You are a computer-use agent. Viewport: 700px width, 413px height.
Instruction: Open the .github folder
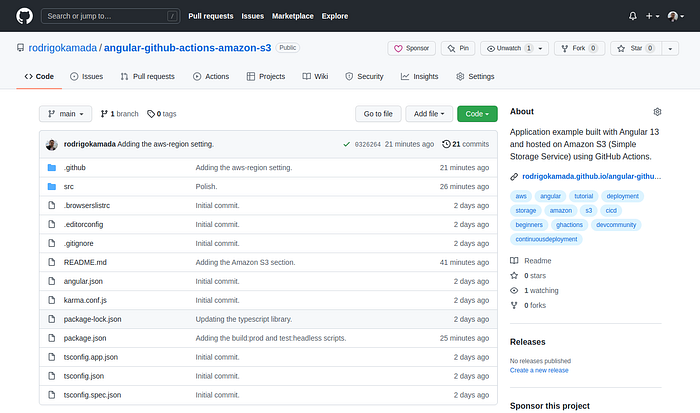pyautogui.click(x=75, y=167)
